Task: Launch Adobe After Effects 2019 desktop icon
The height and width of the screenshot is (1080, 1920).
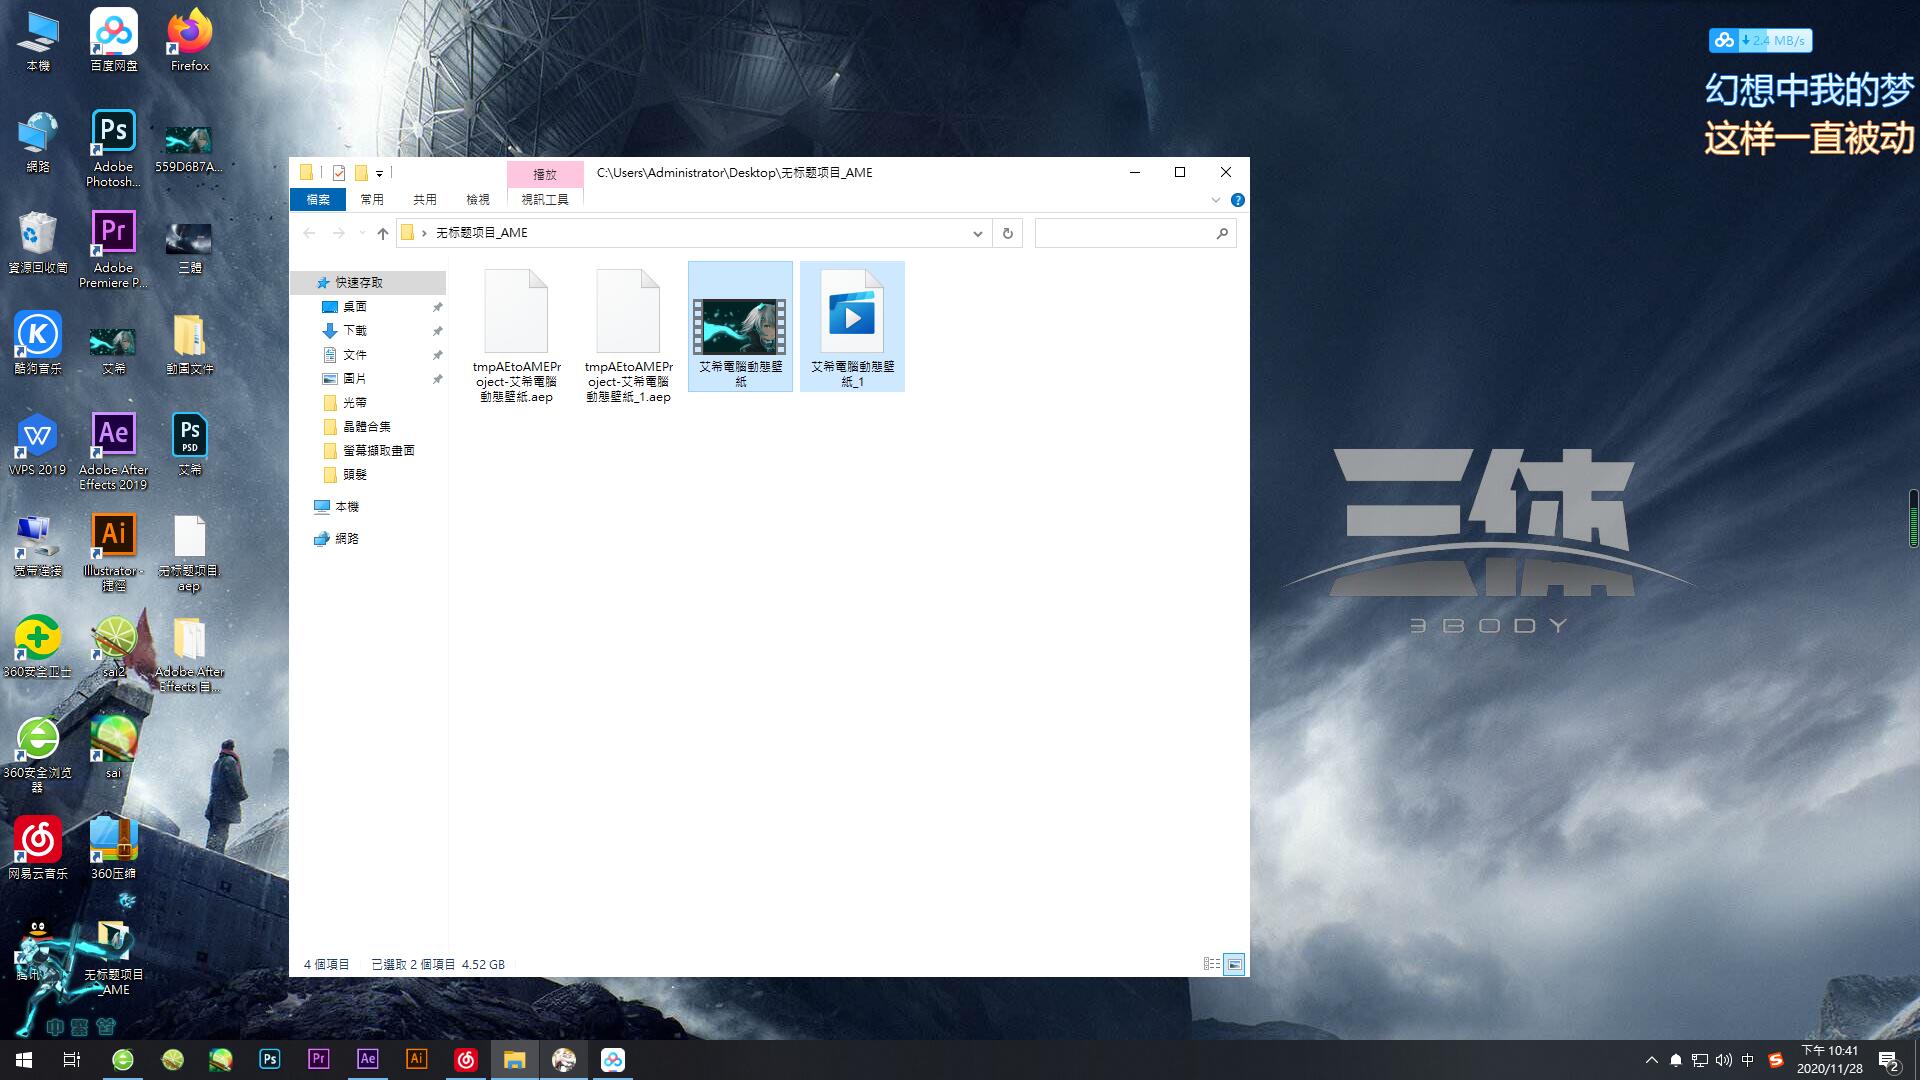Action: point(113,451)
